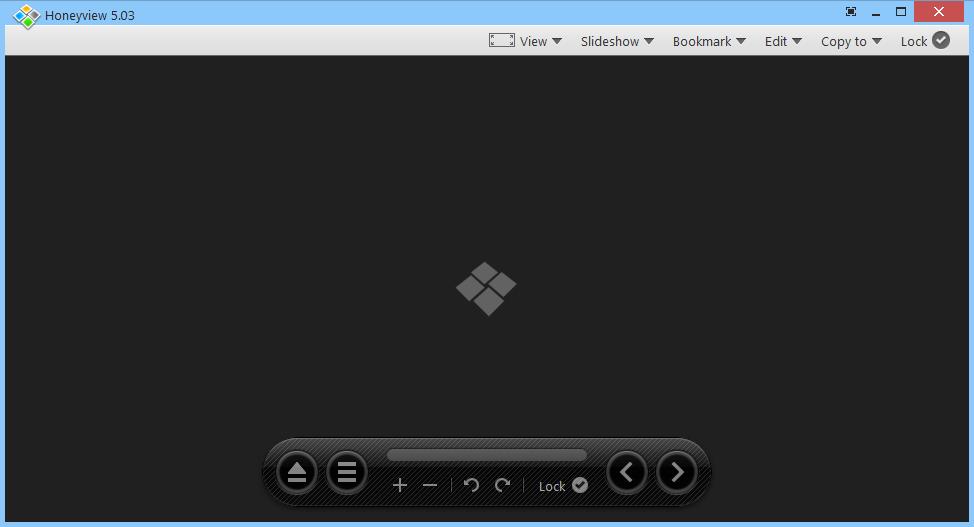
Task: Zoom in with the plus icon
Action: point(400,485)
